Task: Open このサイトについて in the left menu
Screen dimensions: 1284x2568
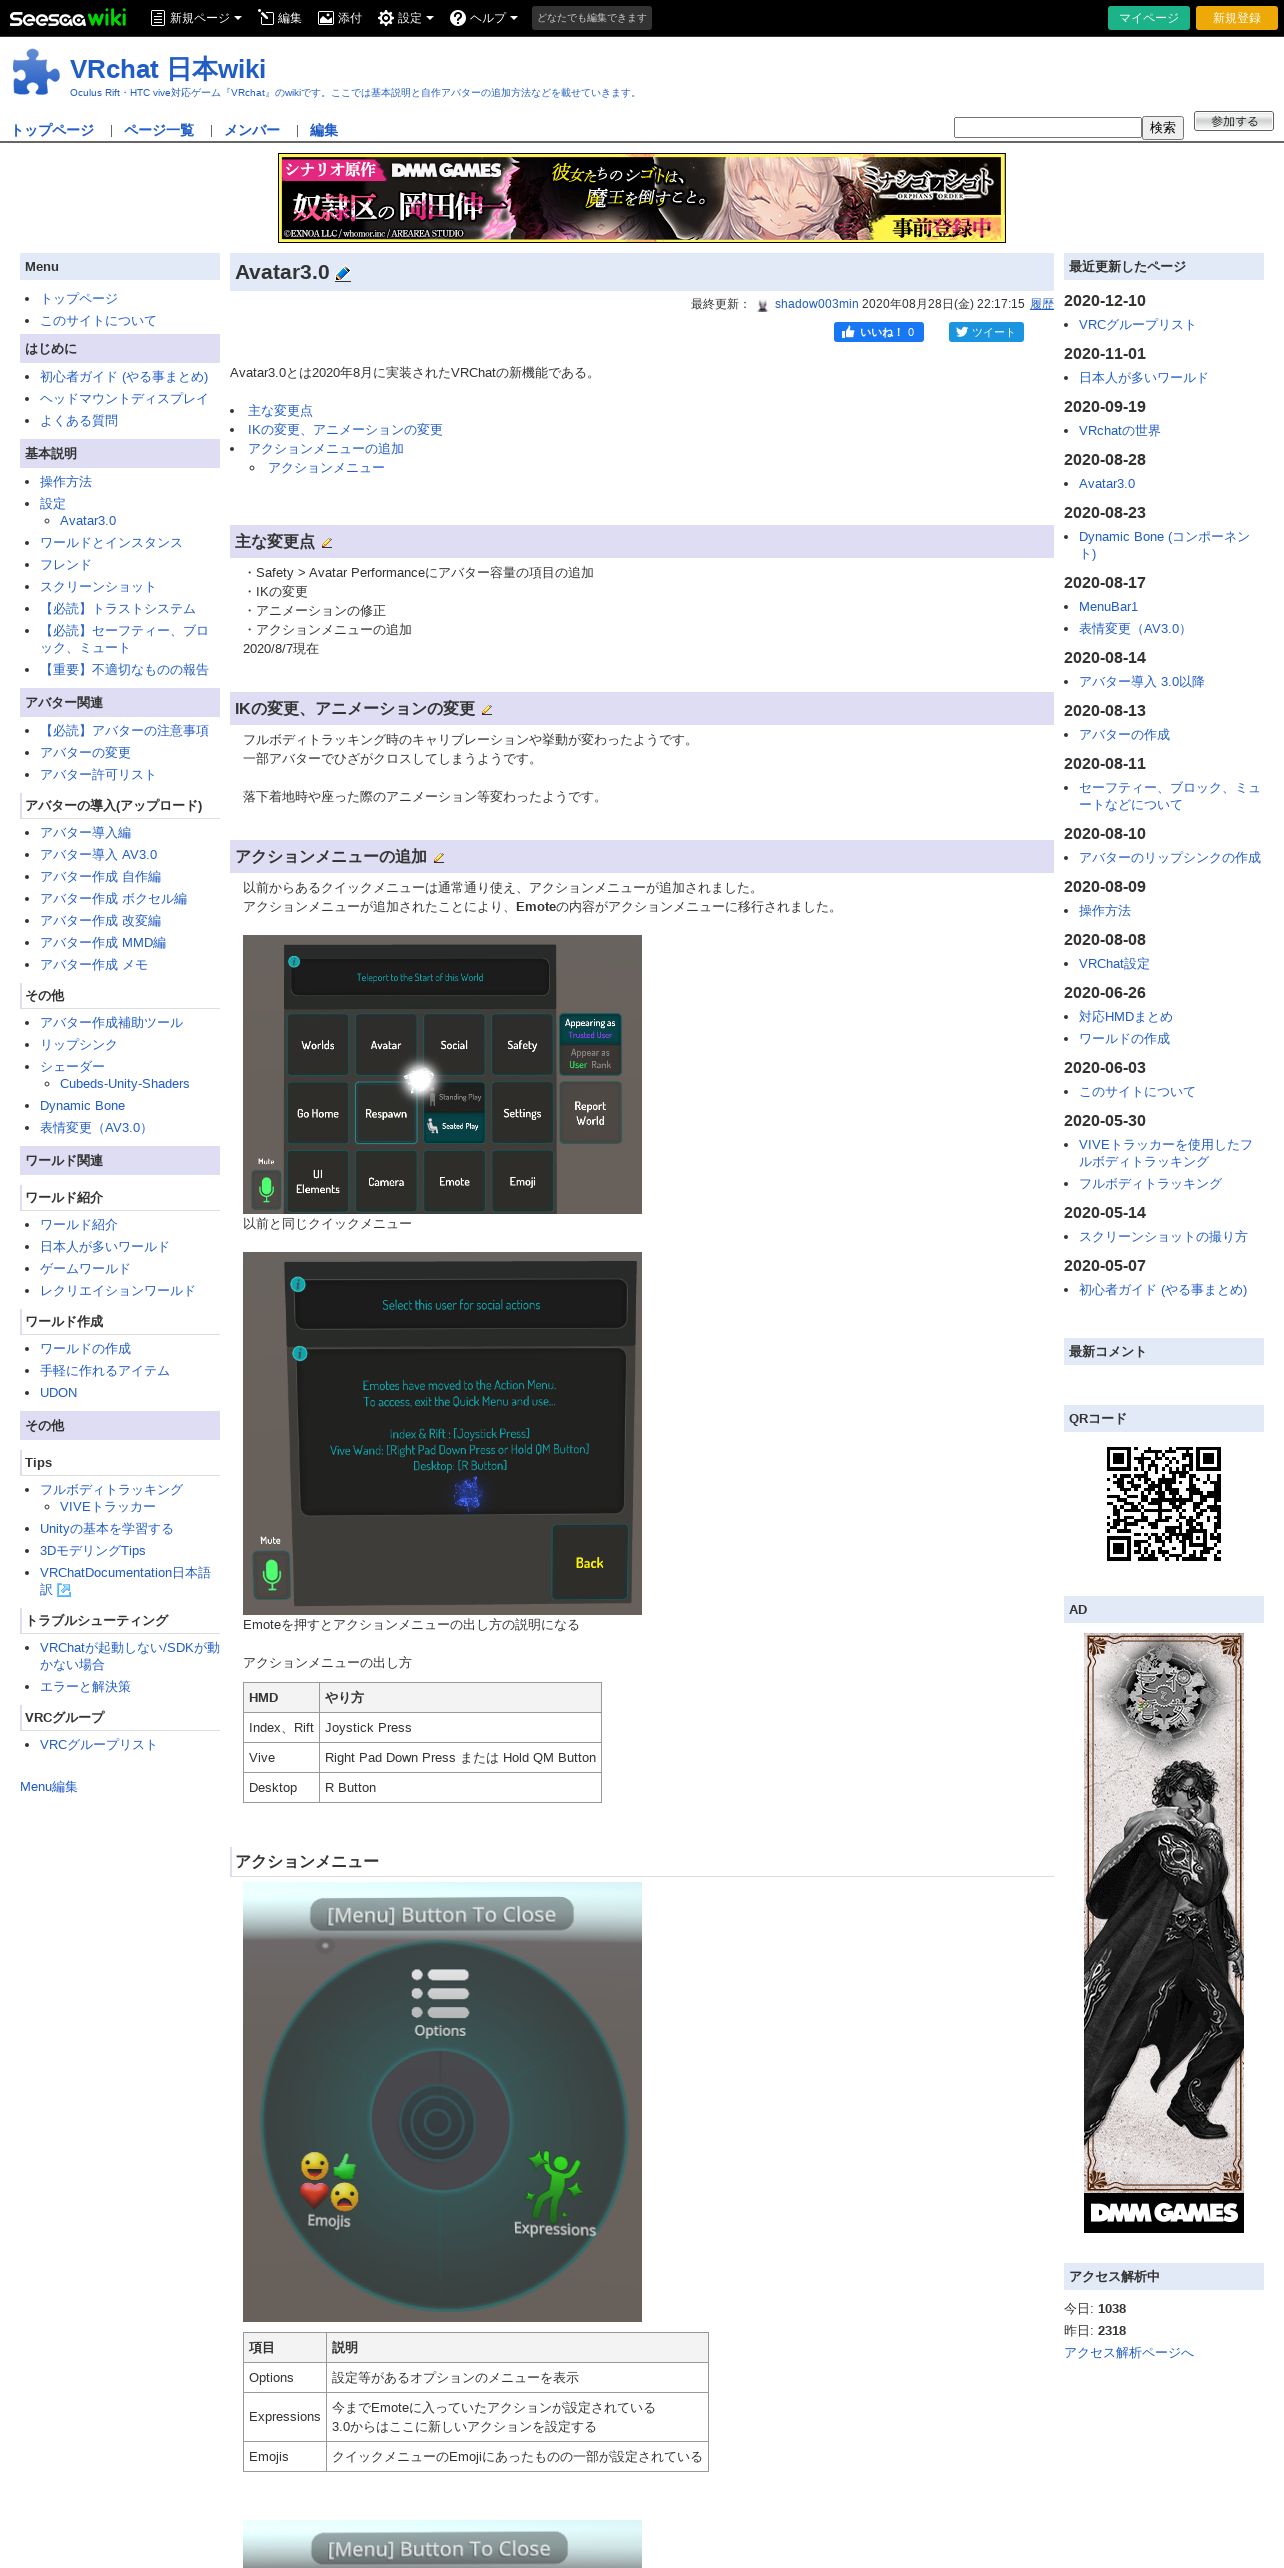Action: click(98, 321)
